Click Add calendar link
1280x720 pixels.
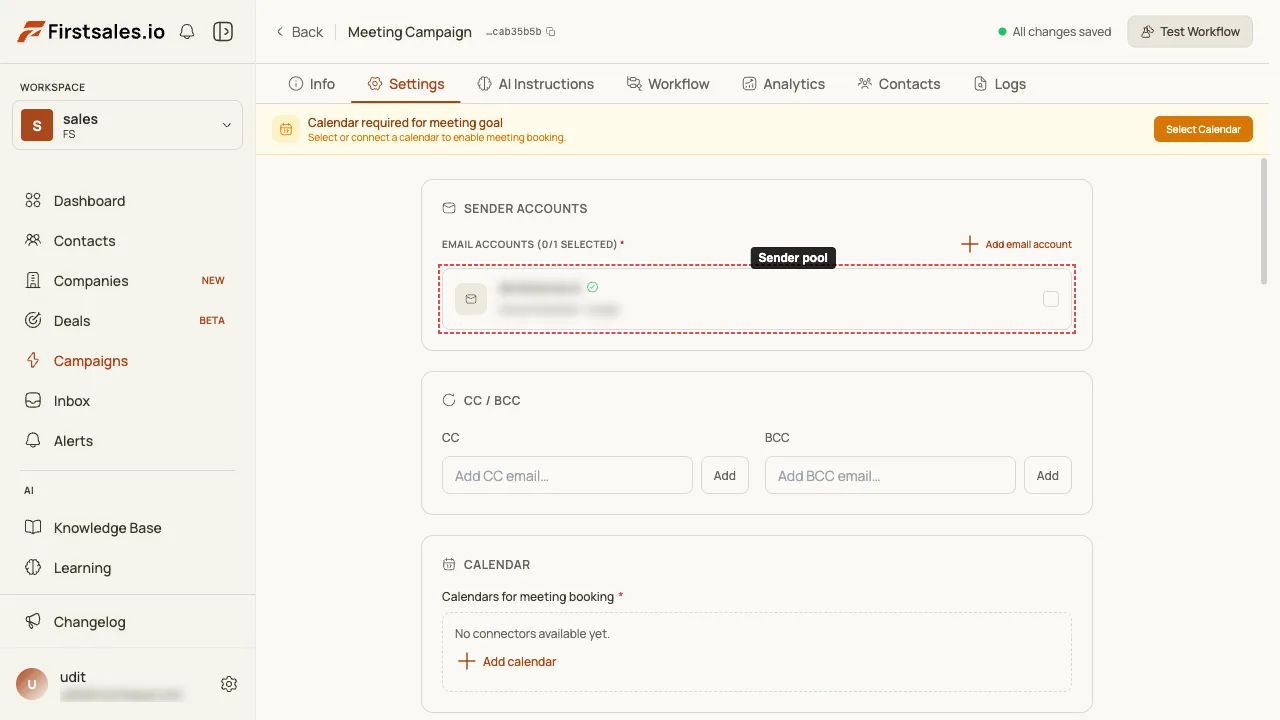tap(507, 662)
